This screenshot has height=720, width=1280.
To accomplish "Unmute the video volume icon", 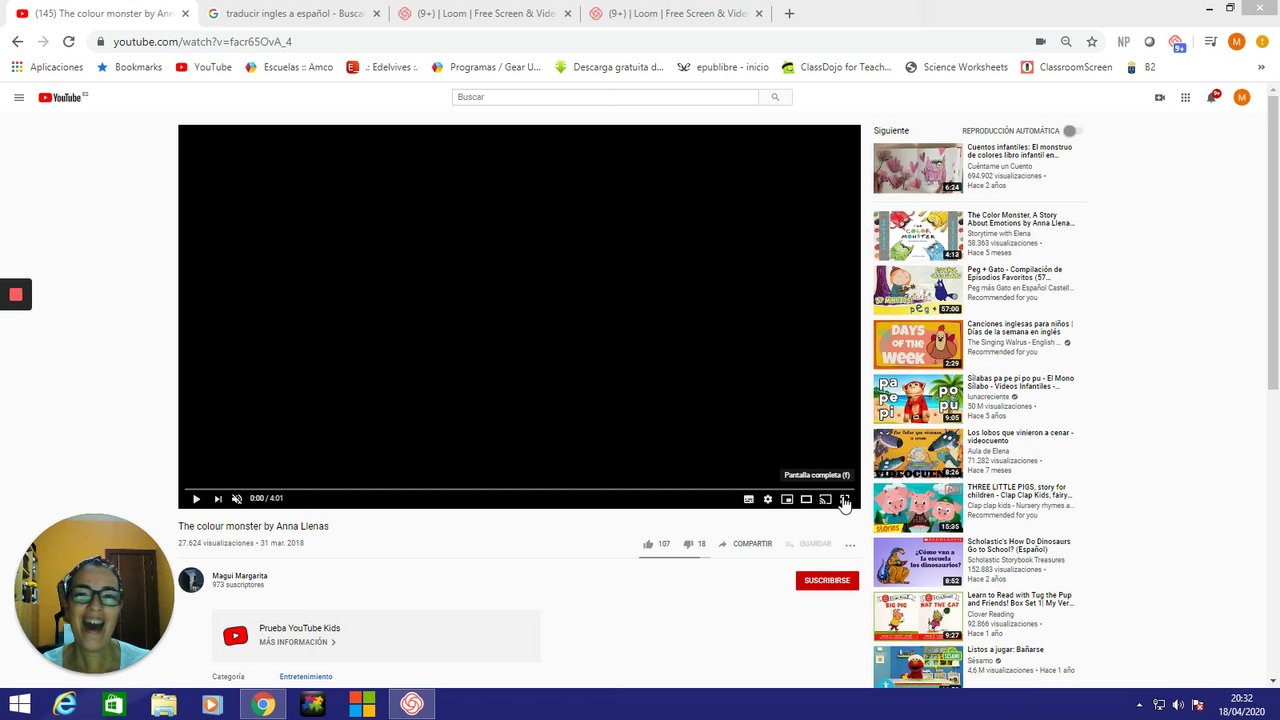I will (237, 499).
